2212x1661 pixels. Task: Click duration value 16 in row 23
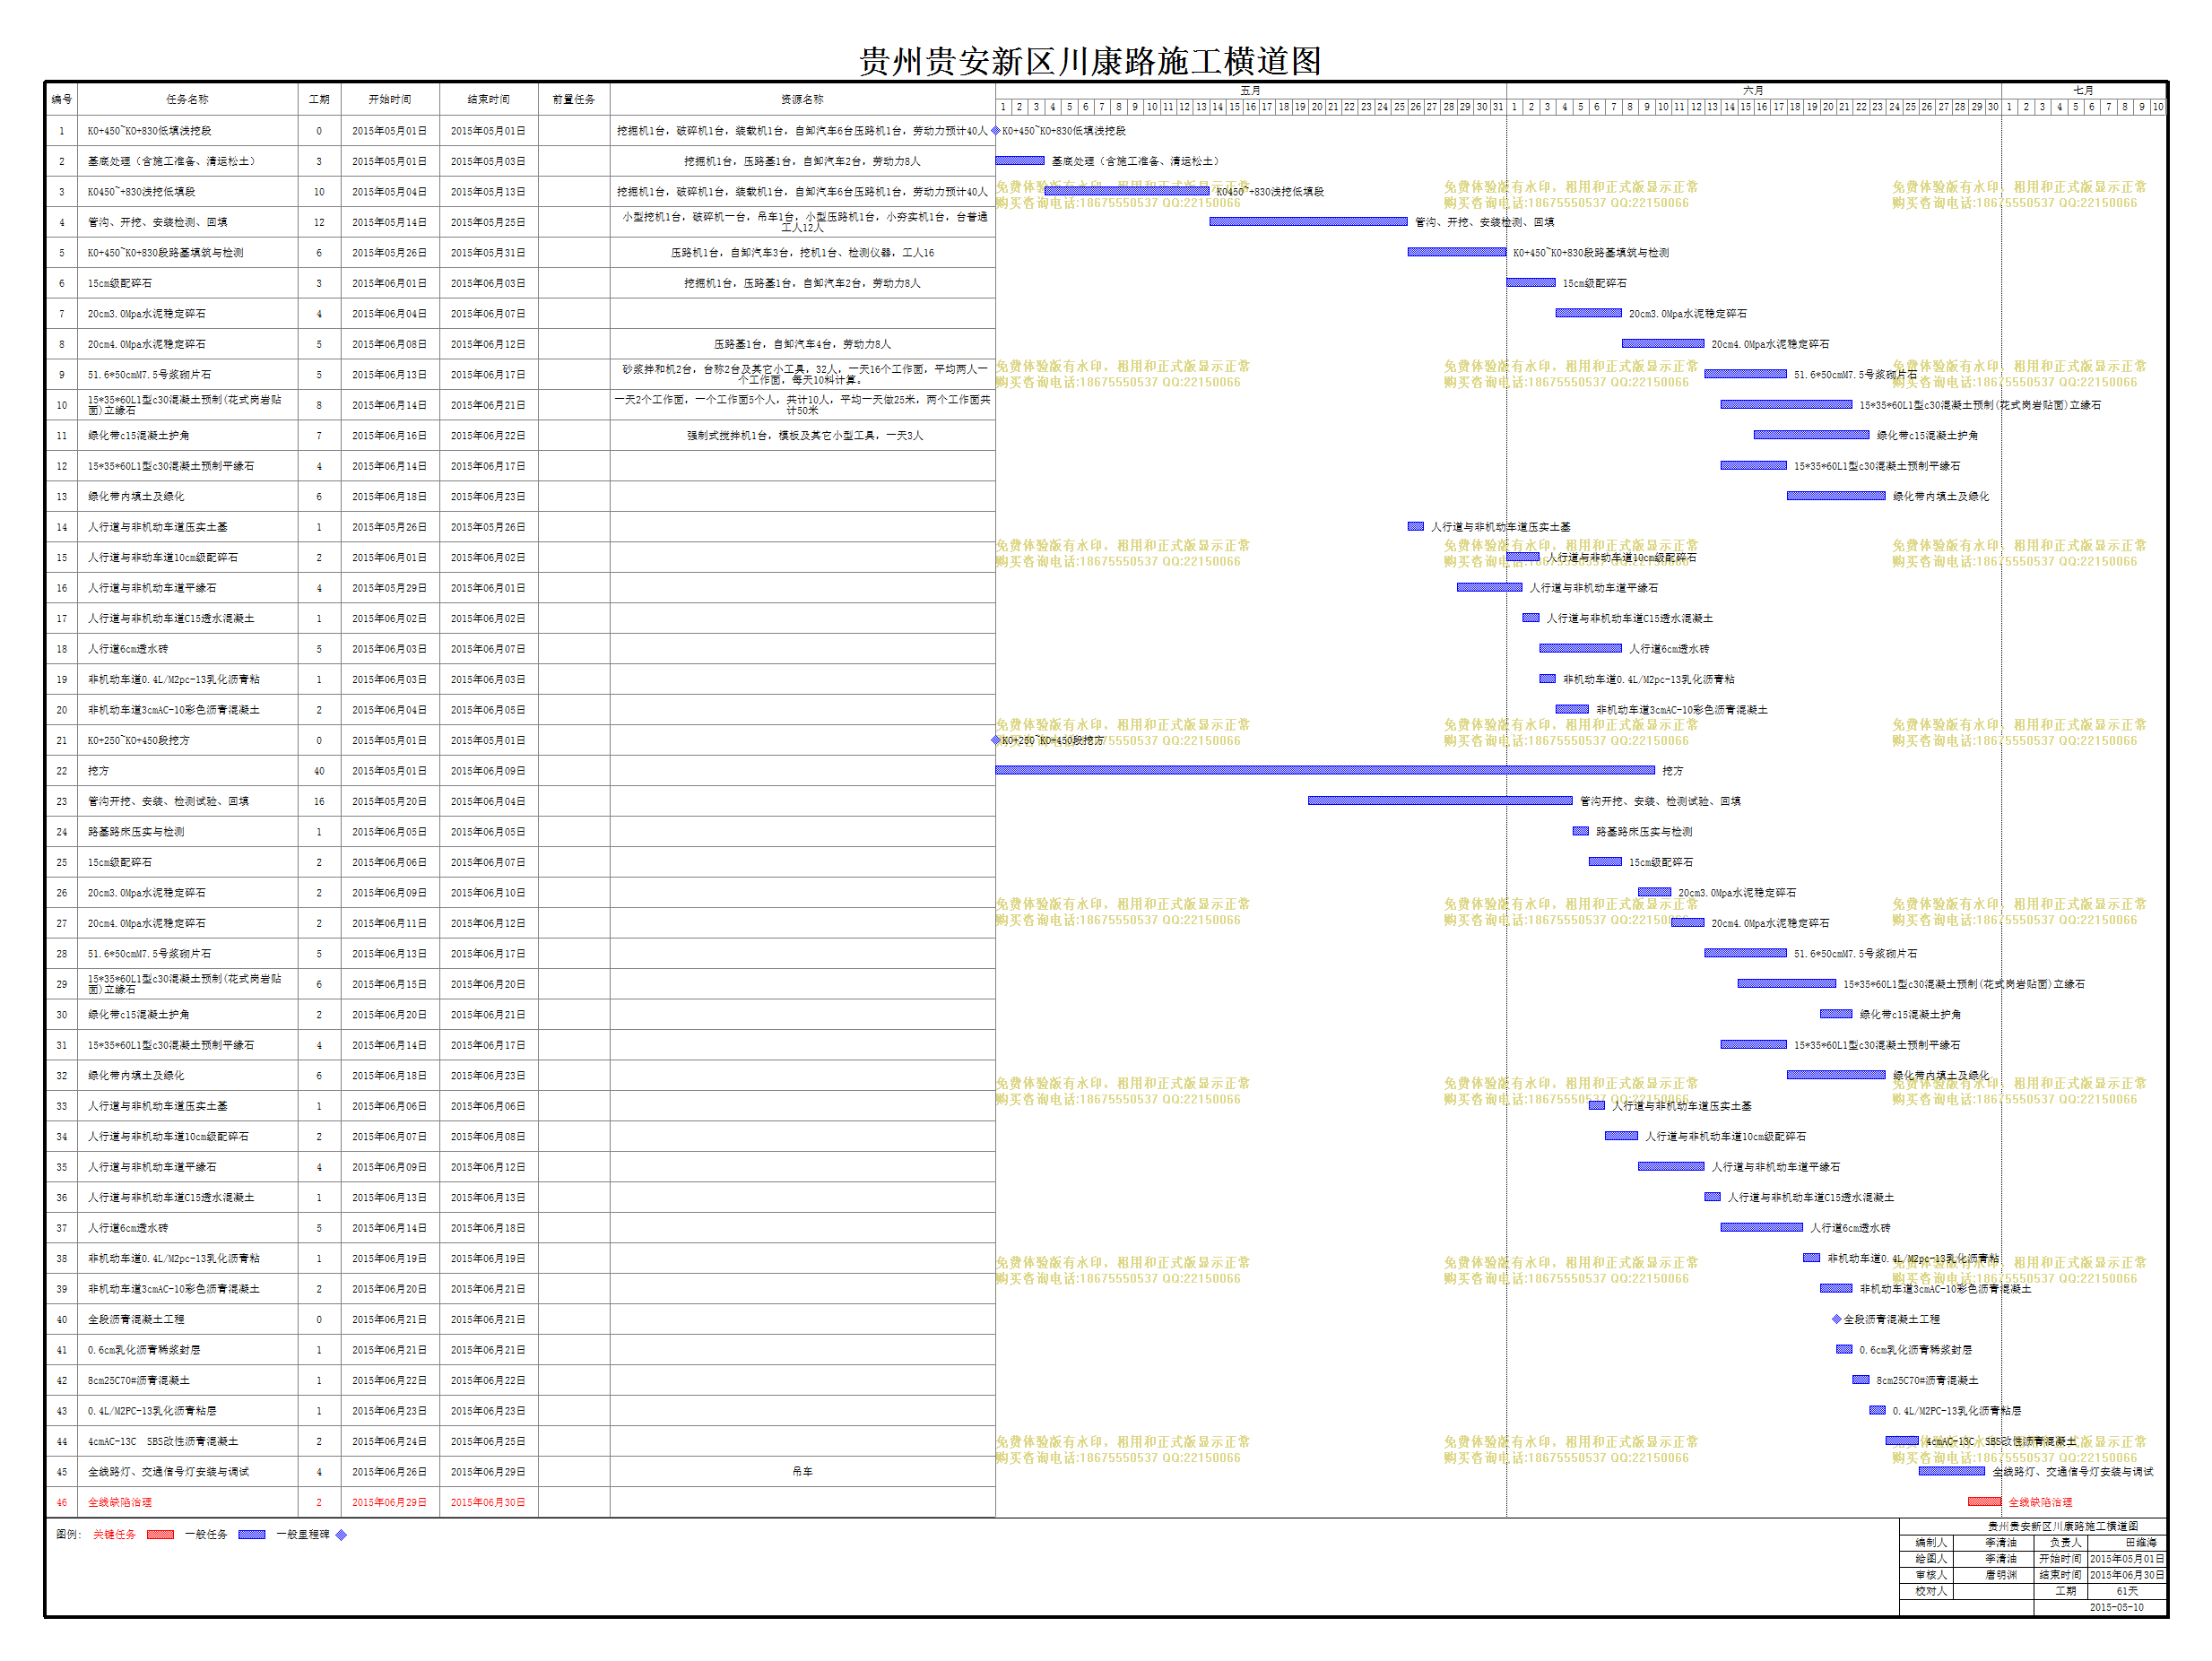point(319,802)
